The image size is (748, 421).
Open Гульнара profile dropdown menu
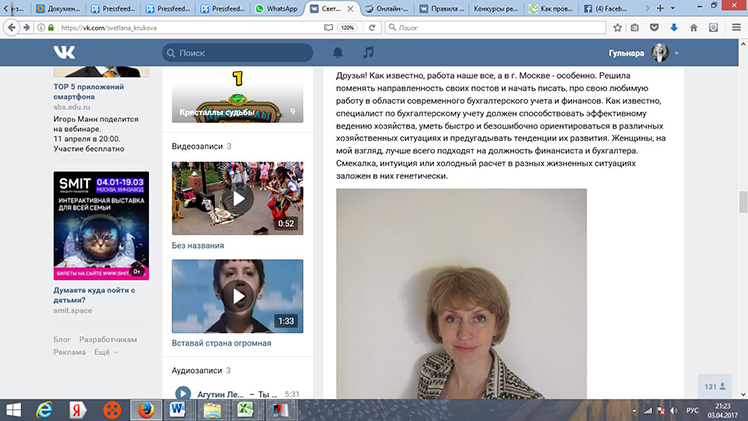(x=676, y=53)
